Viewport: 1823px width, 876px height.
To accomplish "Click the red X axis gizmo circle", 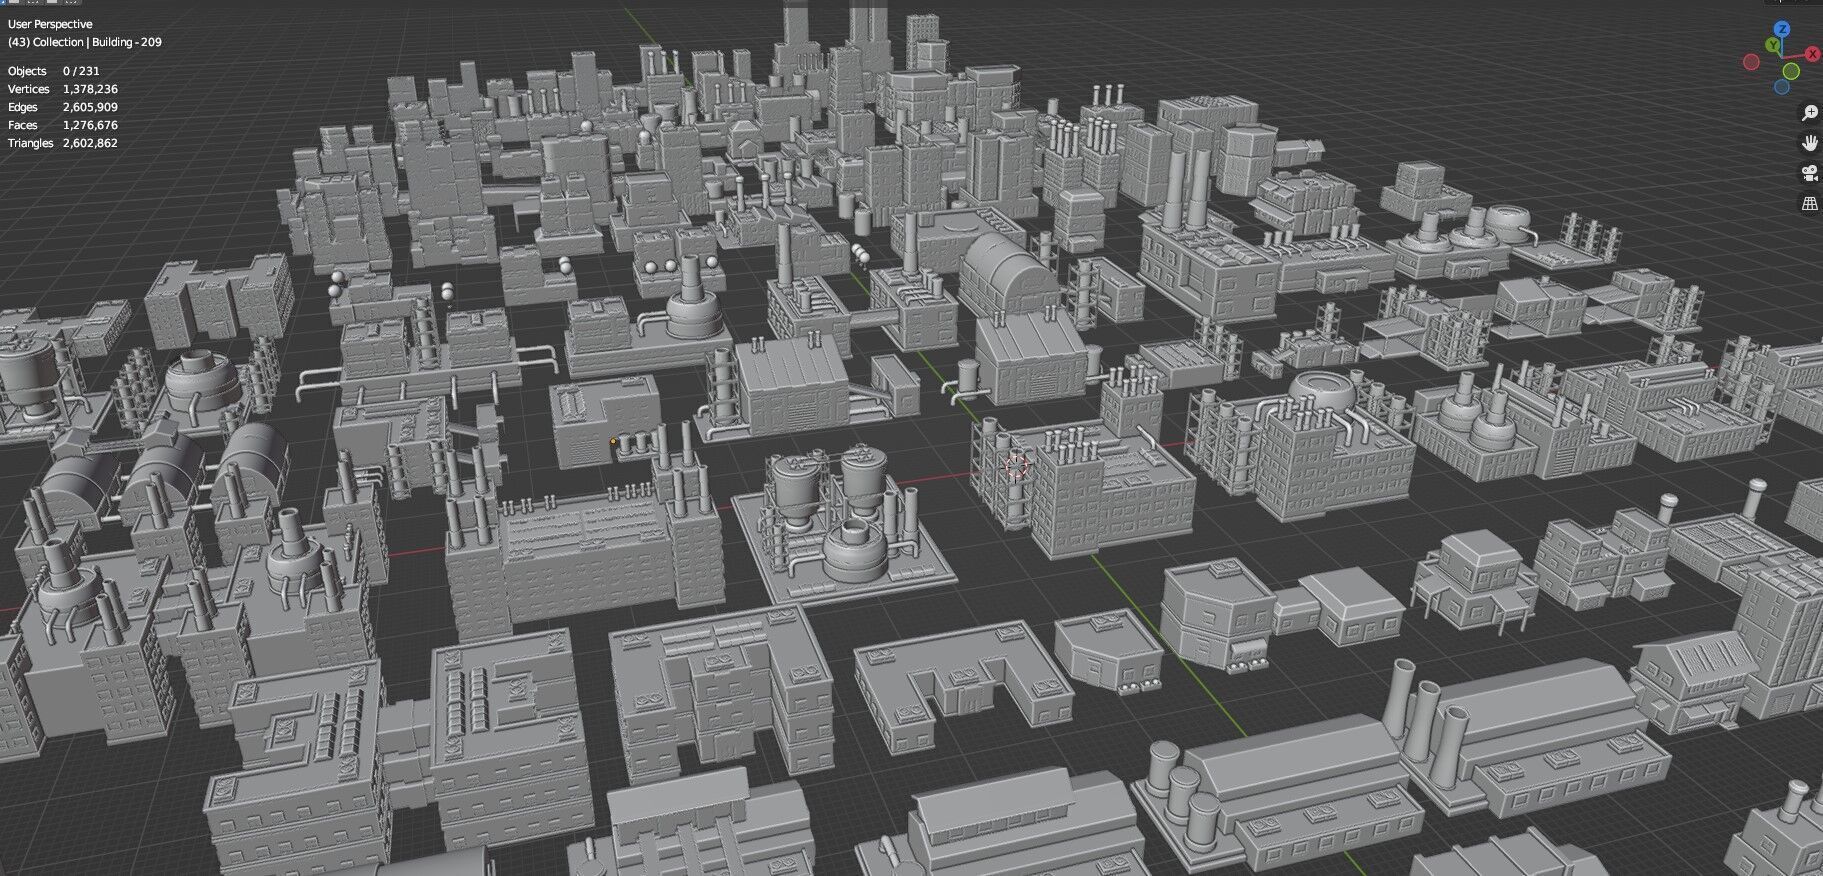I will (x=1812, y=54).
